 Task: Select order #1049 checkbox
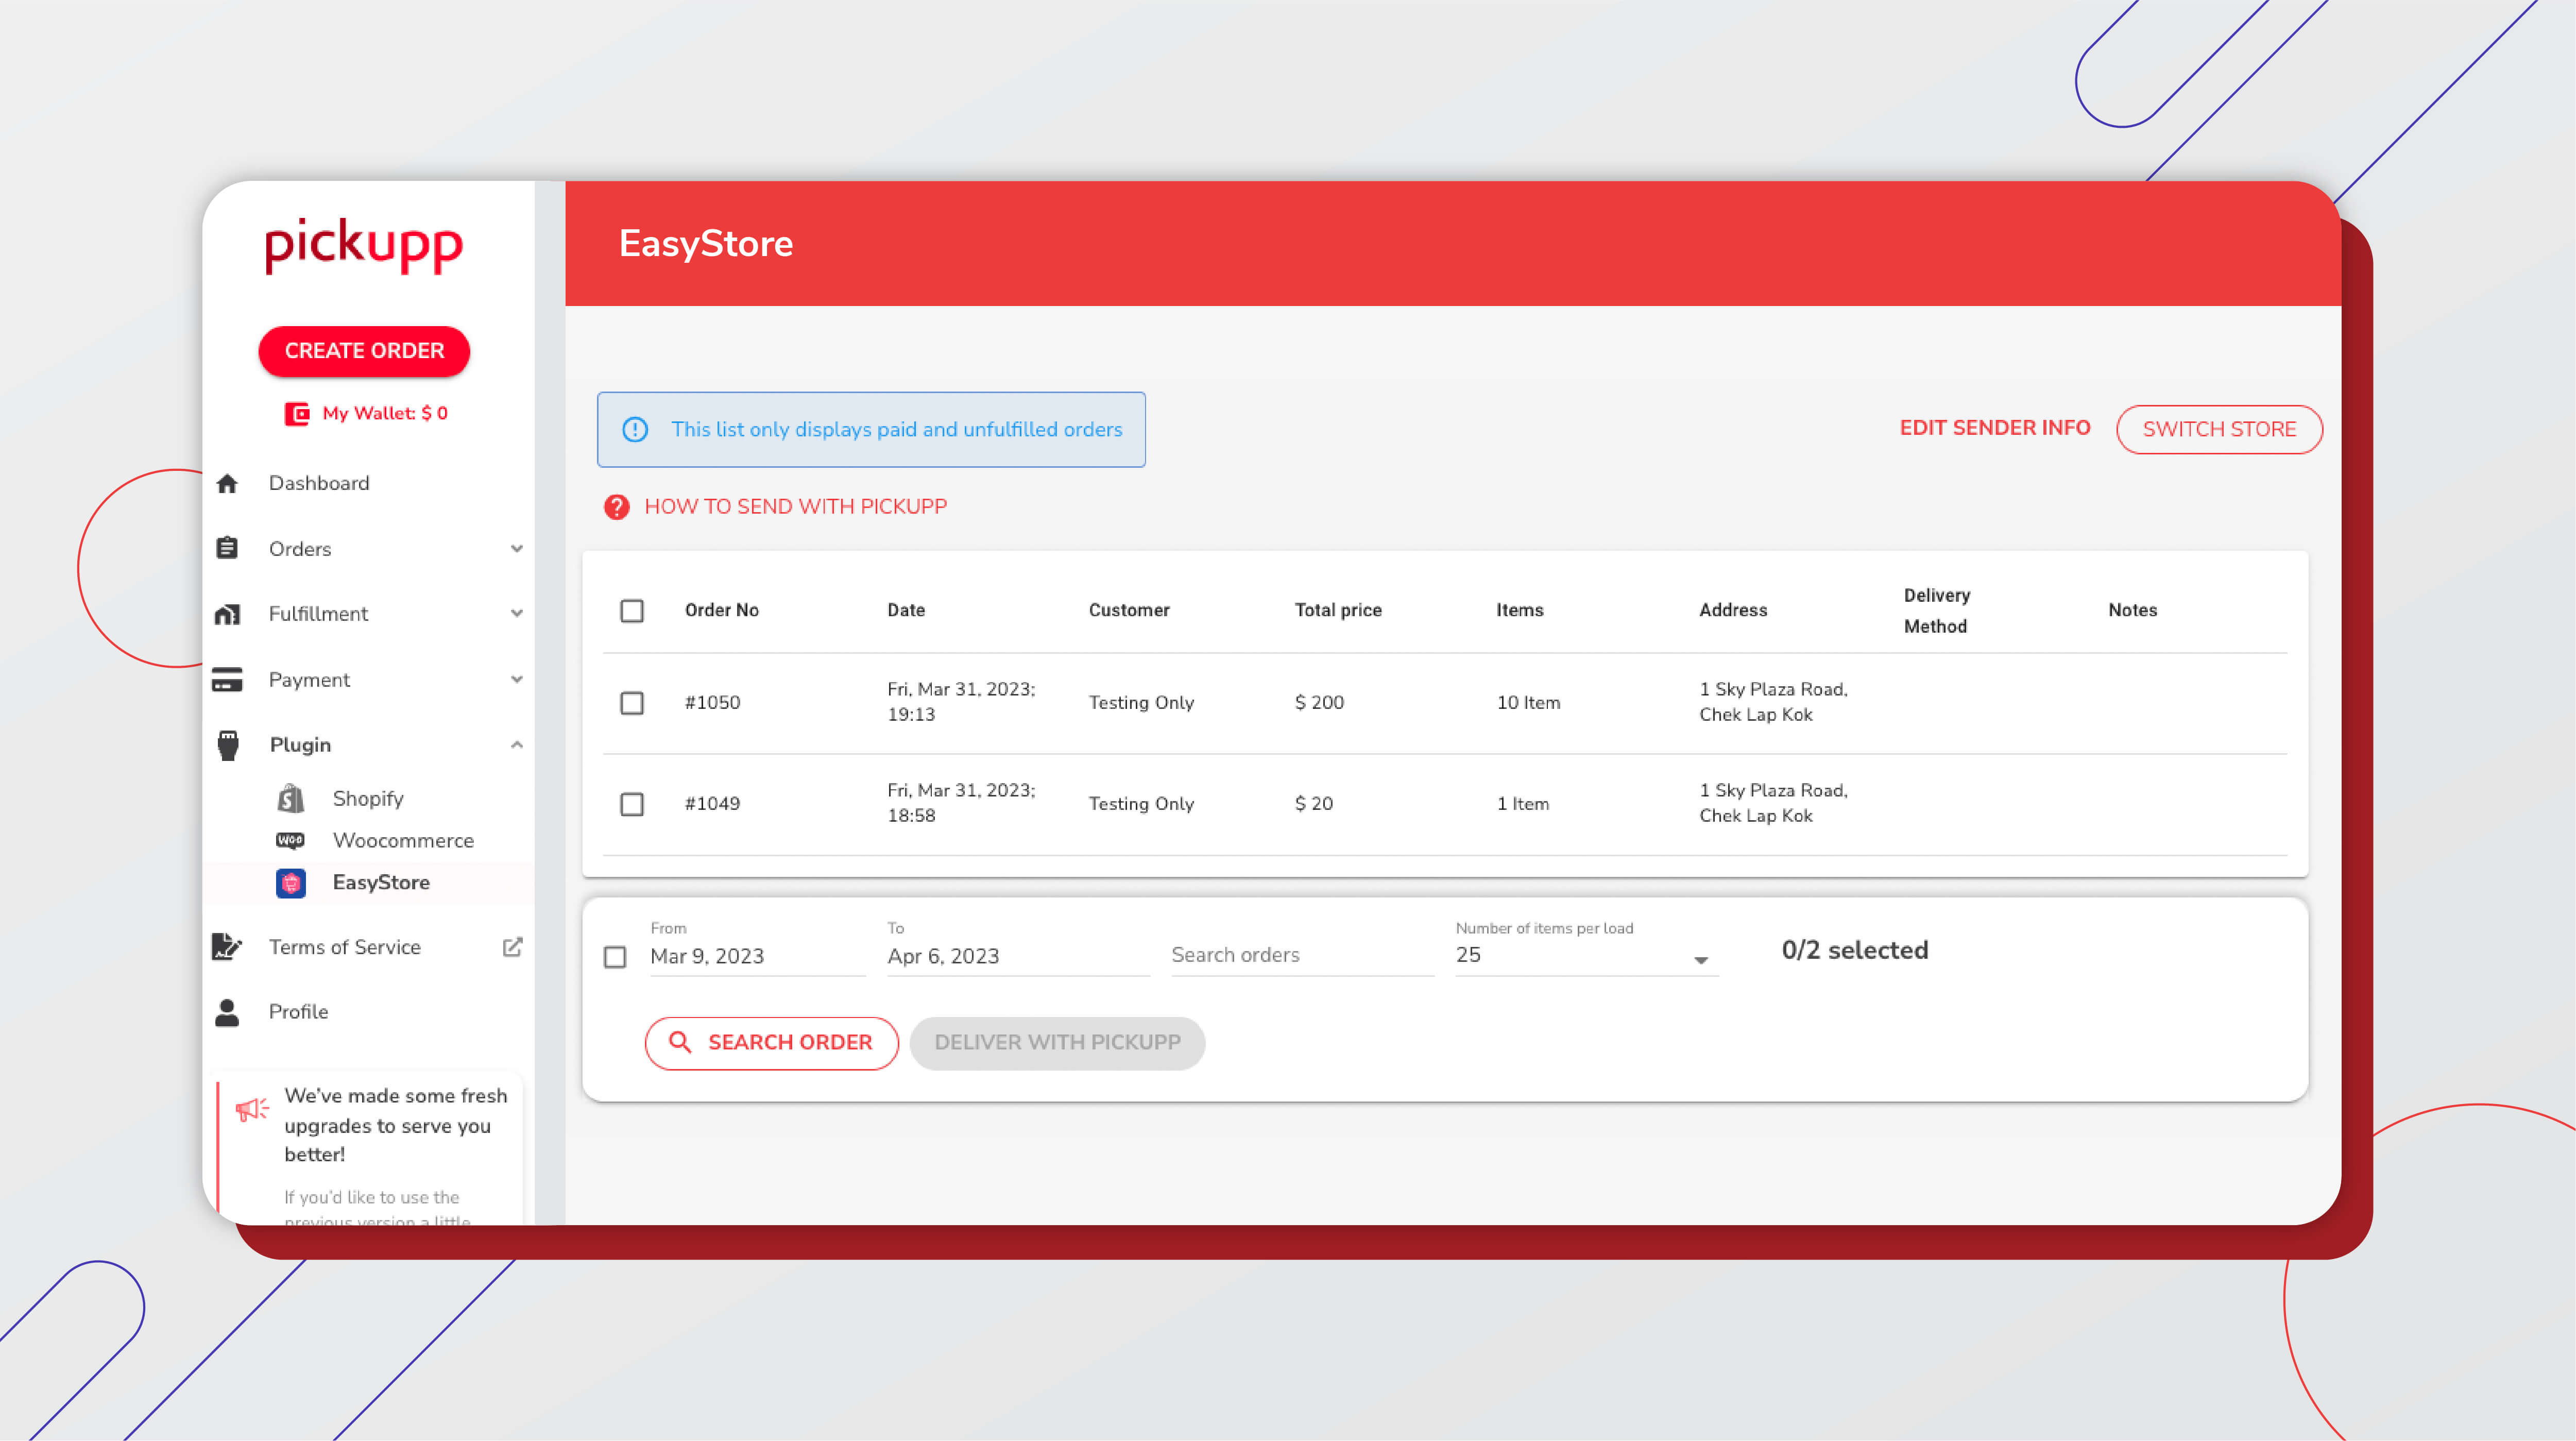632,804
